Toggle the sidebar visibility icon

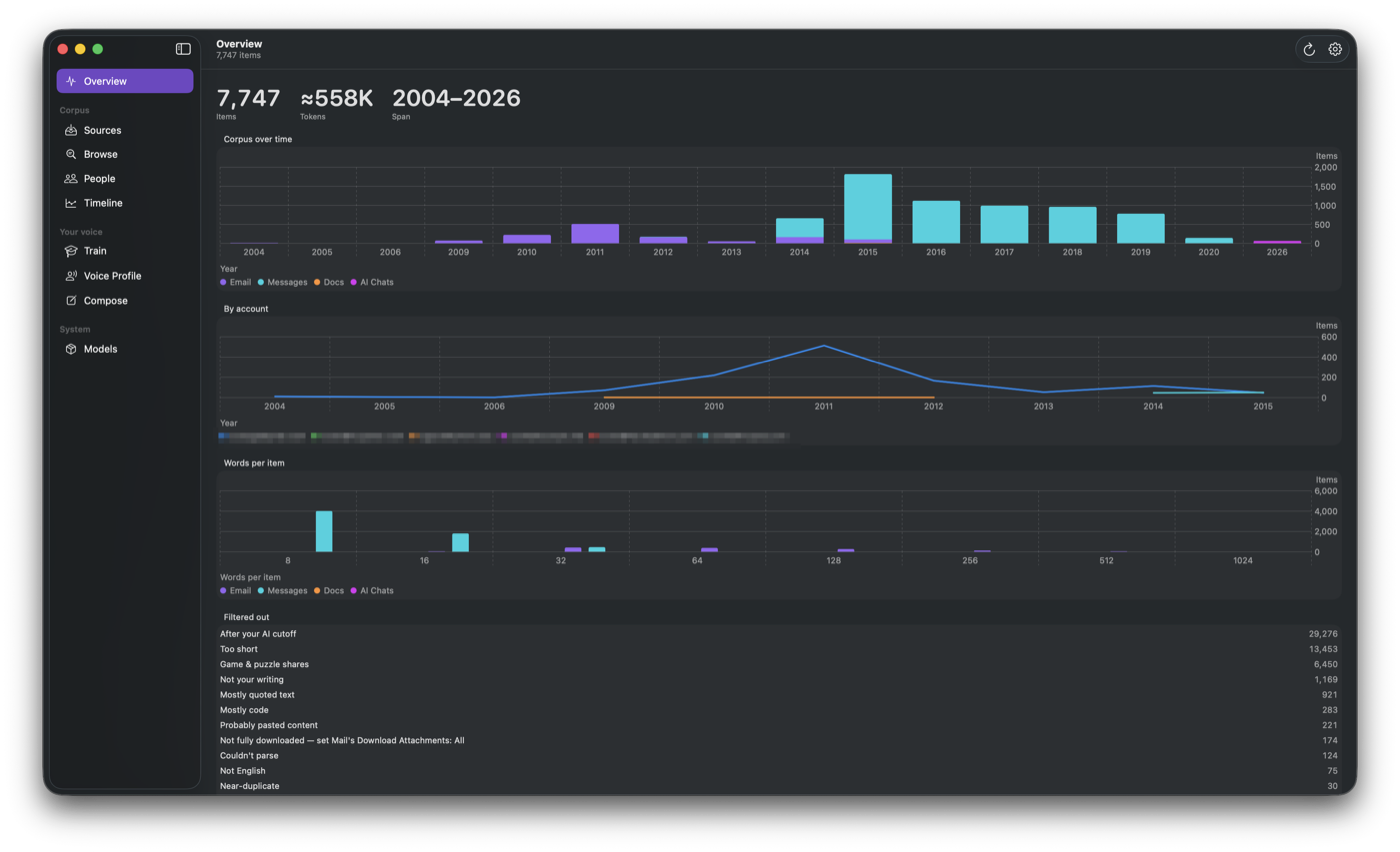click(x=183, y=48)
